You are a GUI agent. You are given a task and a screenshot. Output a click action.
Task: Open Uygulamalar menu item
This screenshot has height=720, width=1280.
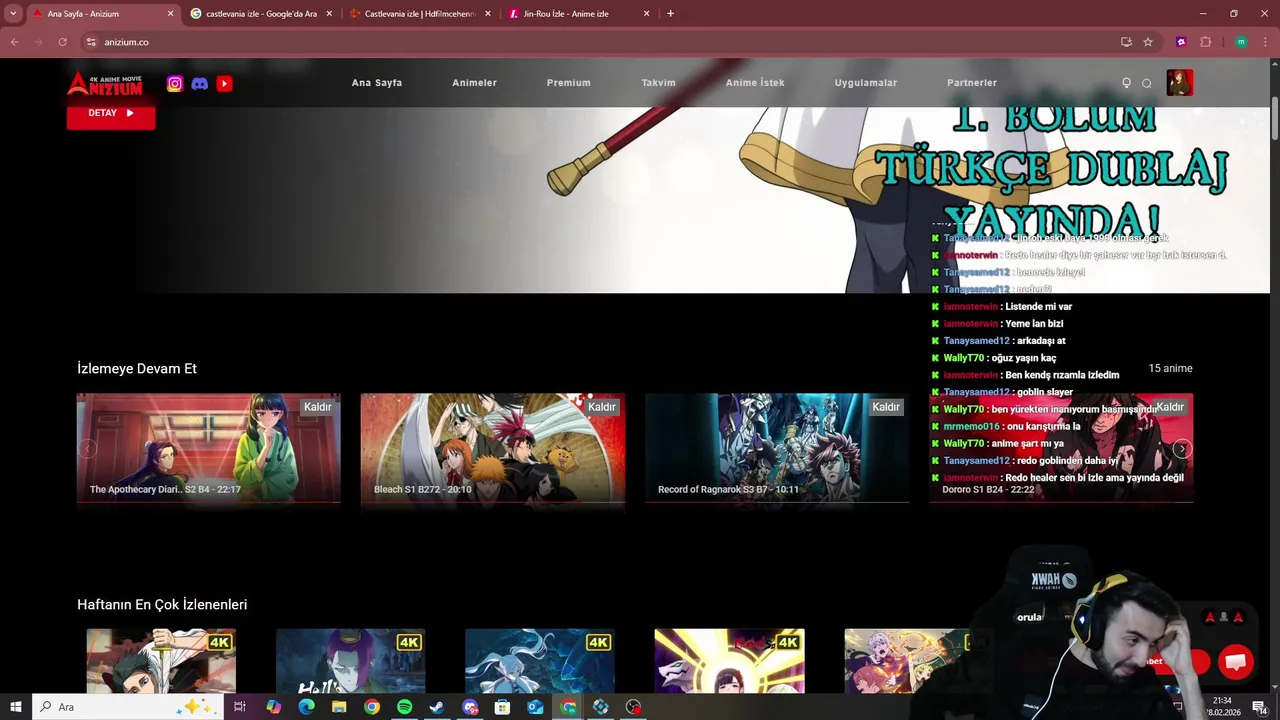coord(866,83)
